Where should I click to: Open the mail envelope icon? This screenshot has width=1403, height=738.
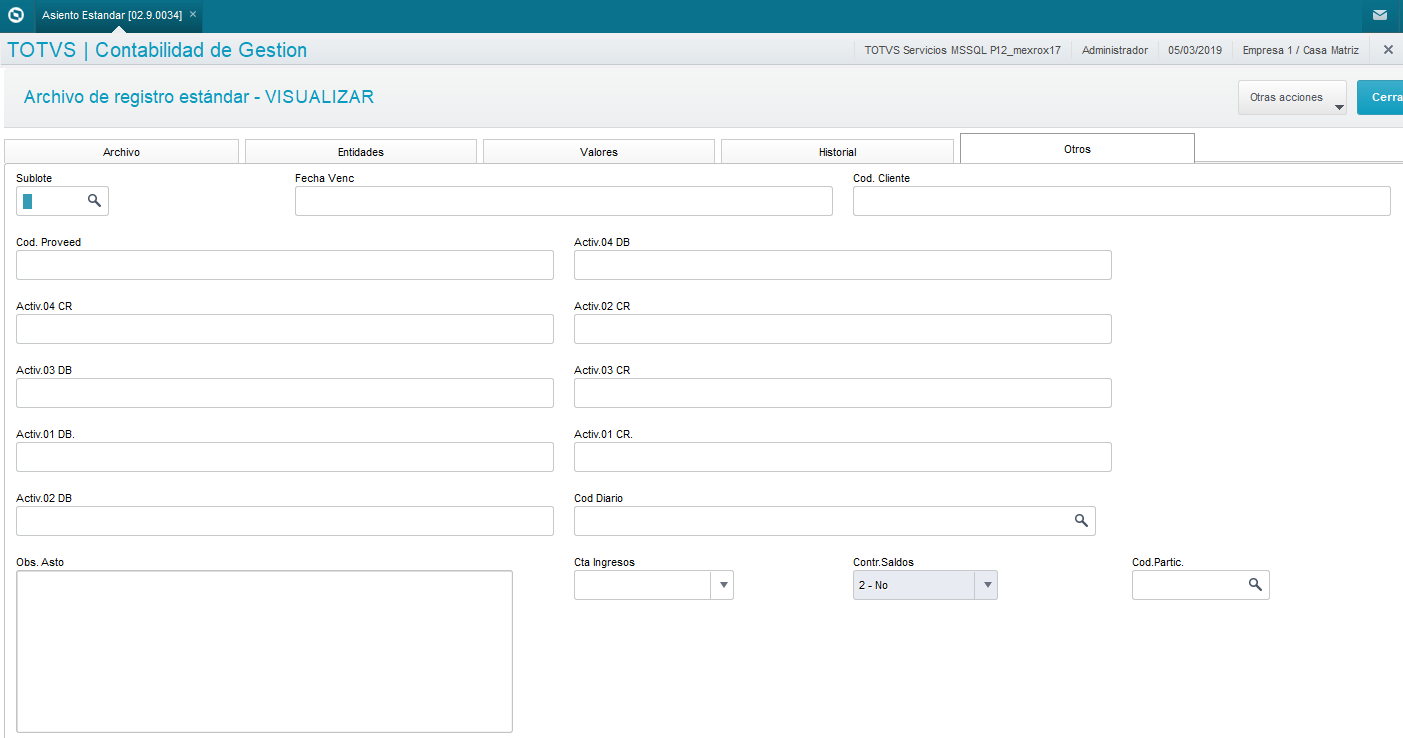point(1380,15)
